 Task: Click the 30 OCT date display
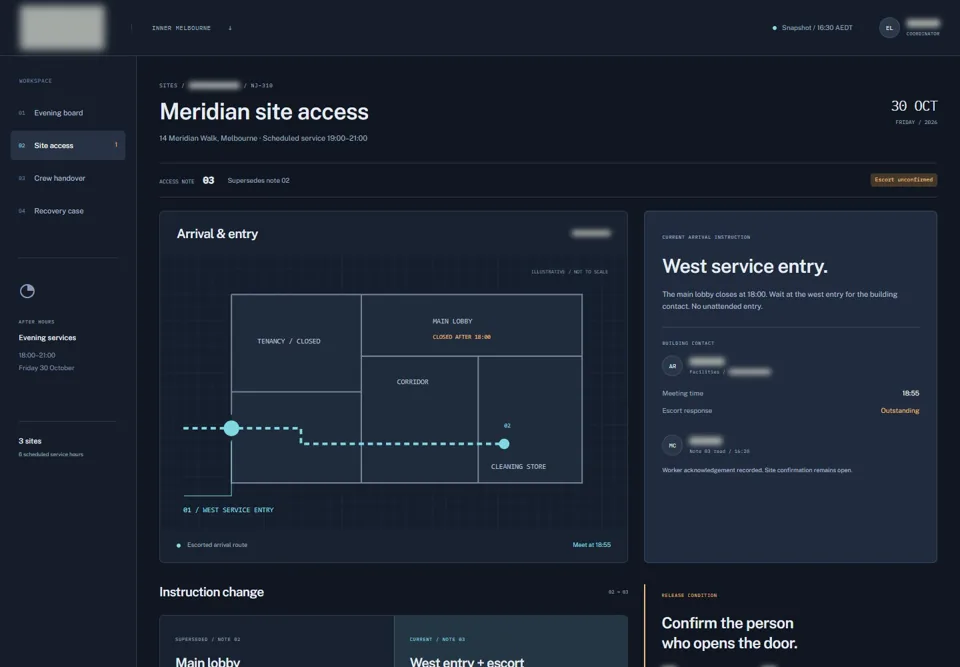point(913,106)
